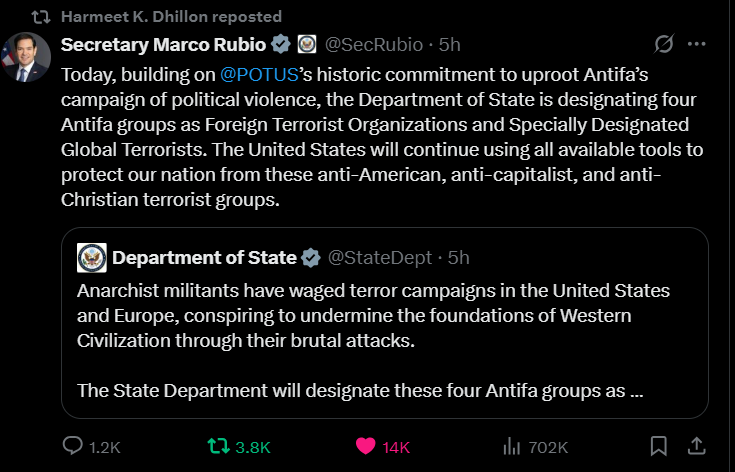Viewport: 735px width, 472px height.
Task: Unlike the post with 14K likes
Action: tap(367, 446)
